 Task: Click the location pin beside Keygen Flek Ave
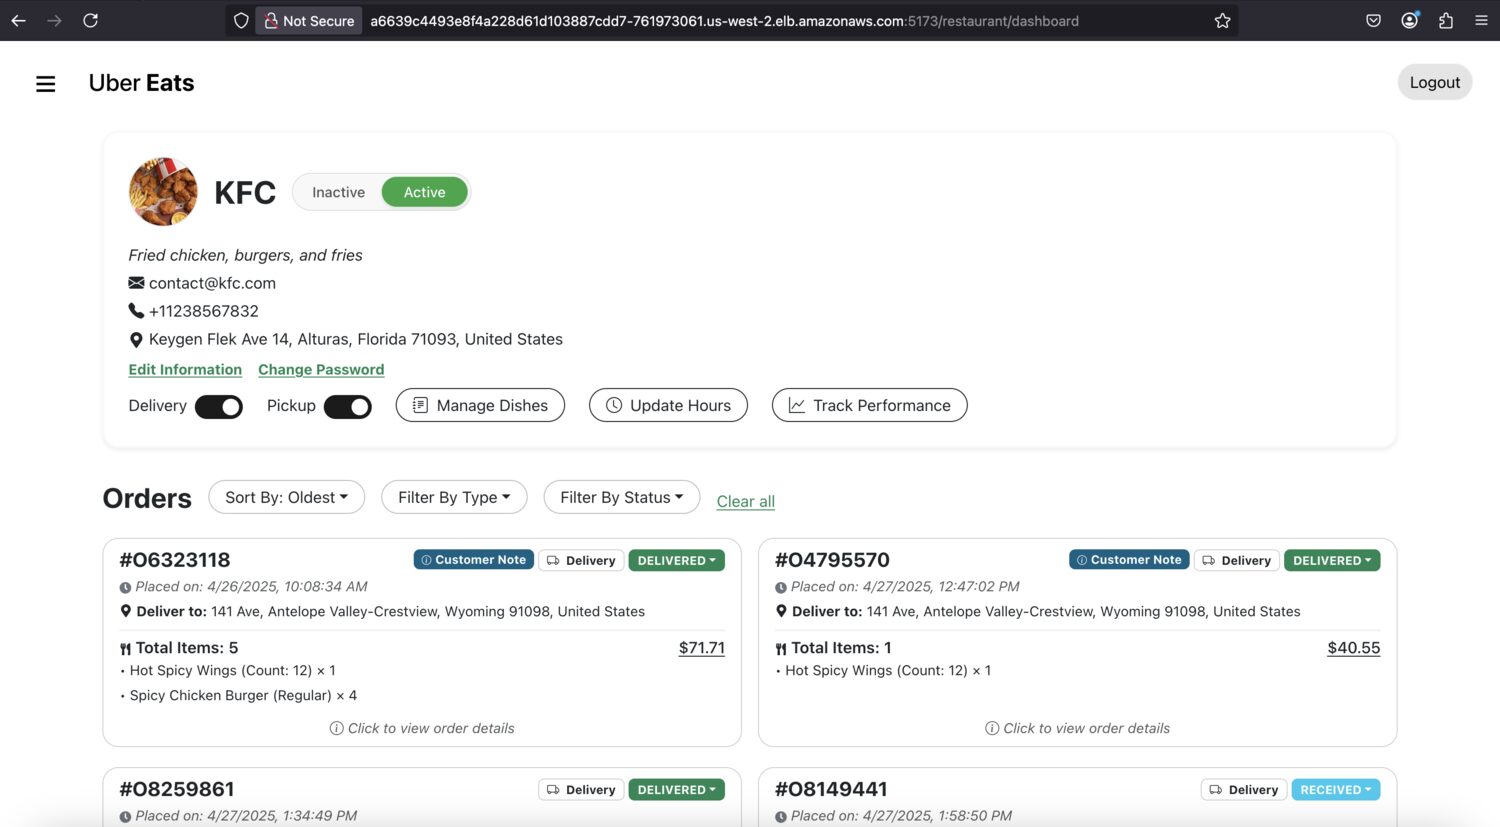(136, 340)
